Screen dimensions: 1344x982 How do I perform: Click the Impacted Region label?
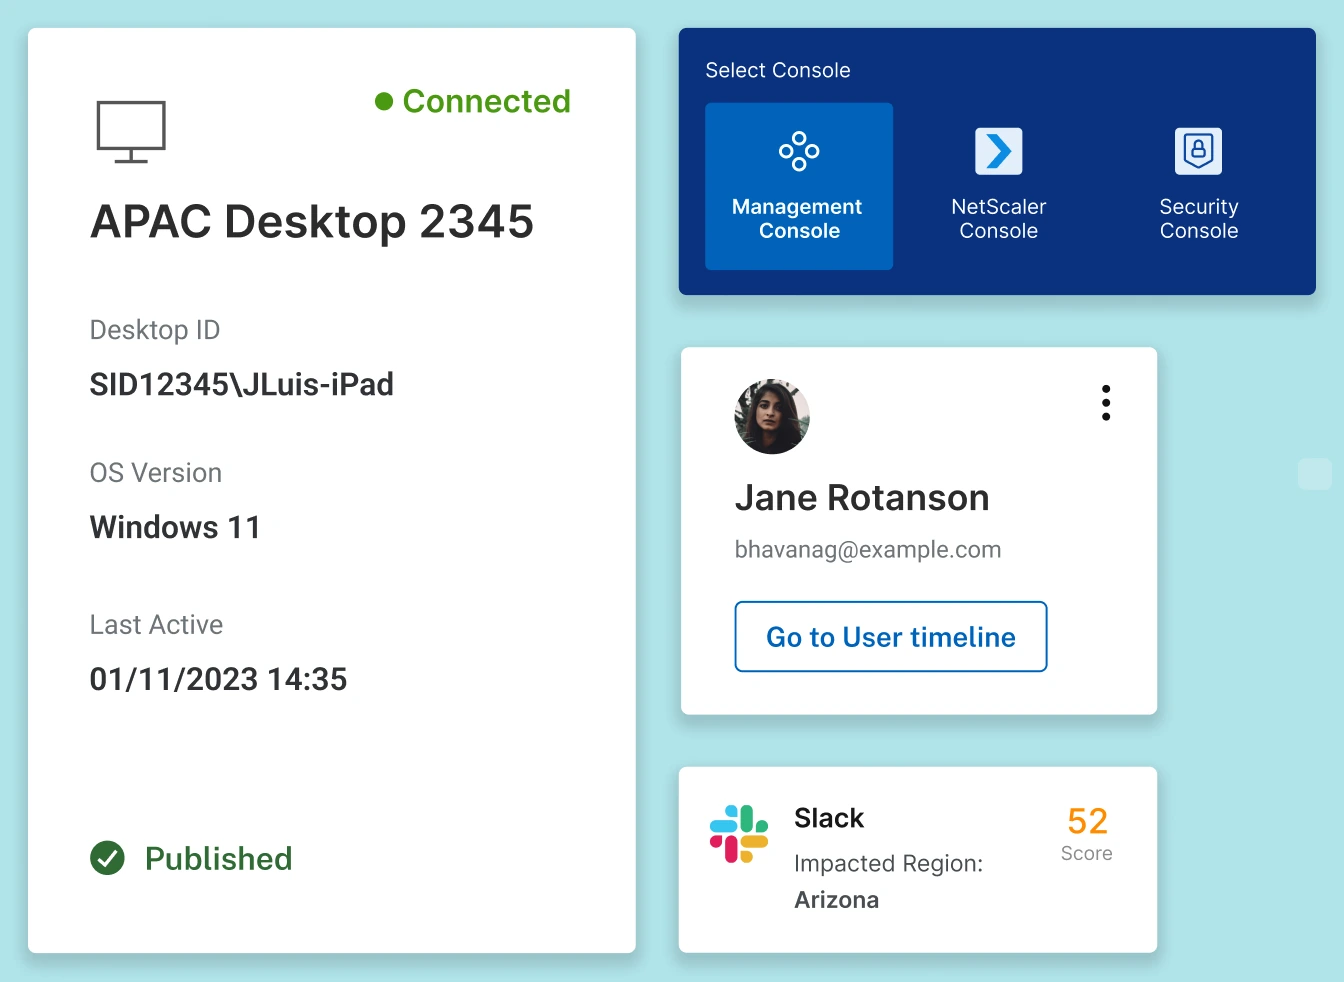coord(889,864)
